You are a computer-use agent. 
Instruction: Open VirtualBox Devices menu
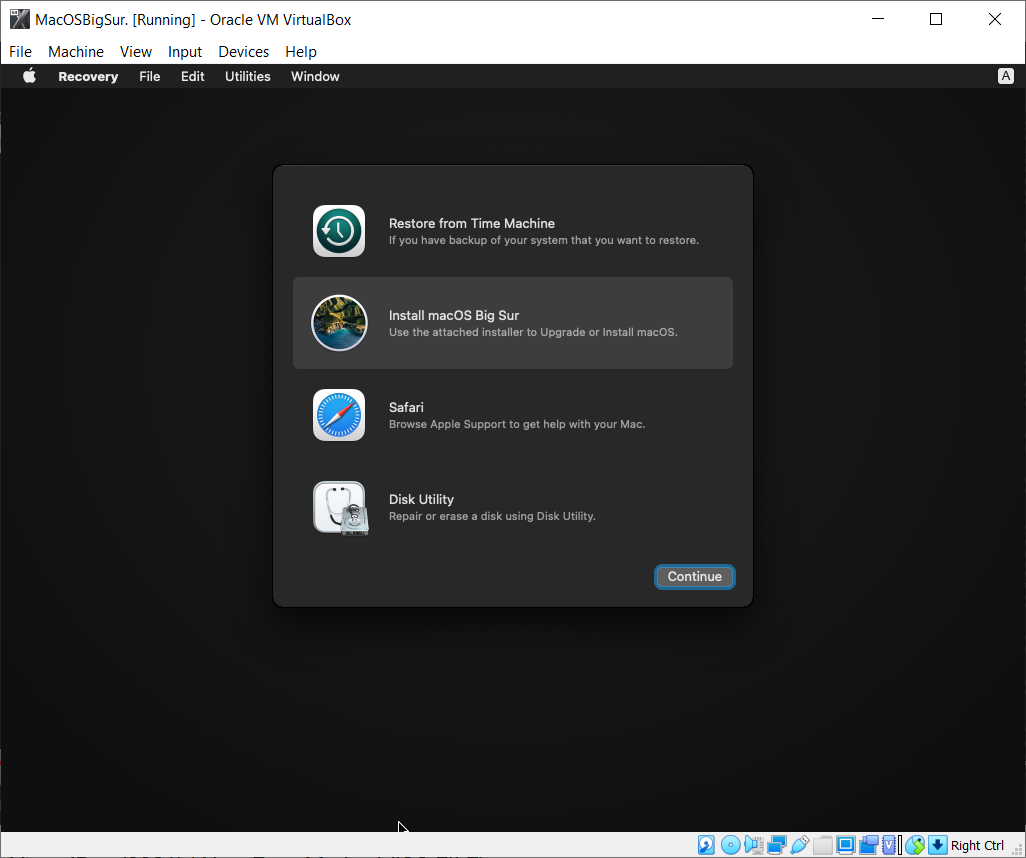tap(243, 52)
